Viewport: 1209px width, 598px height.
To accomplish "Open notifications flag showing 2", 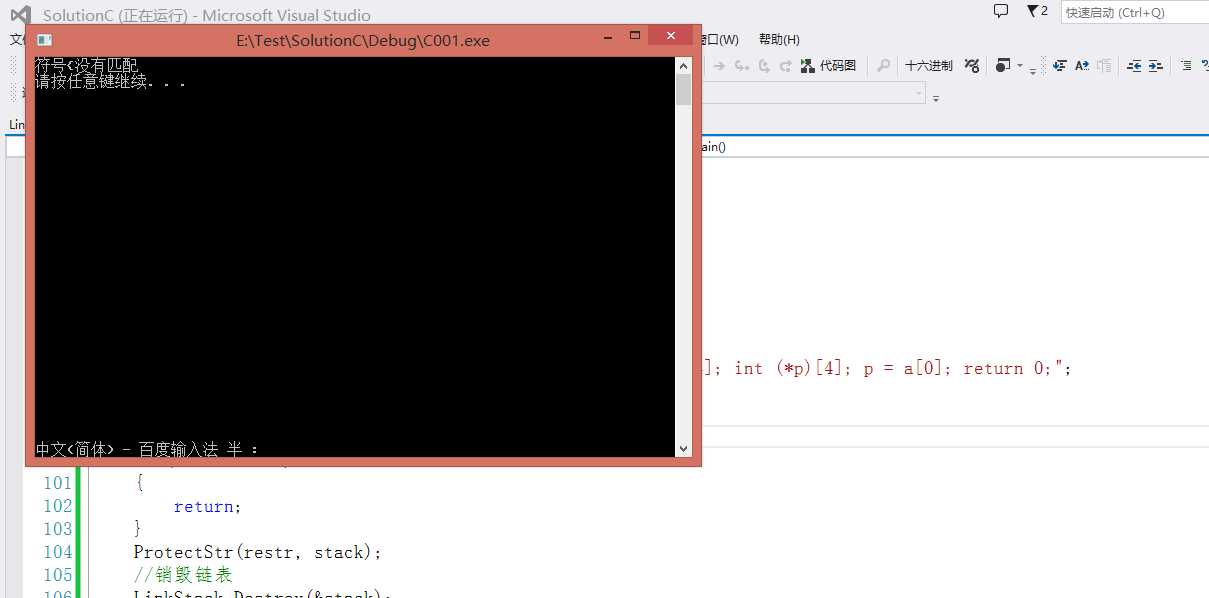I will pyautogui.click(x=1037, y=11).
